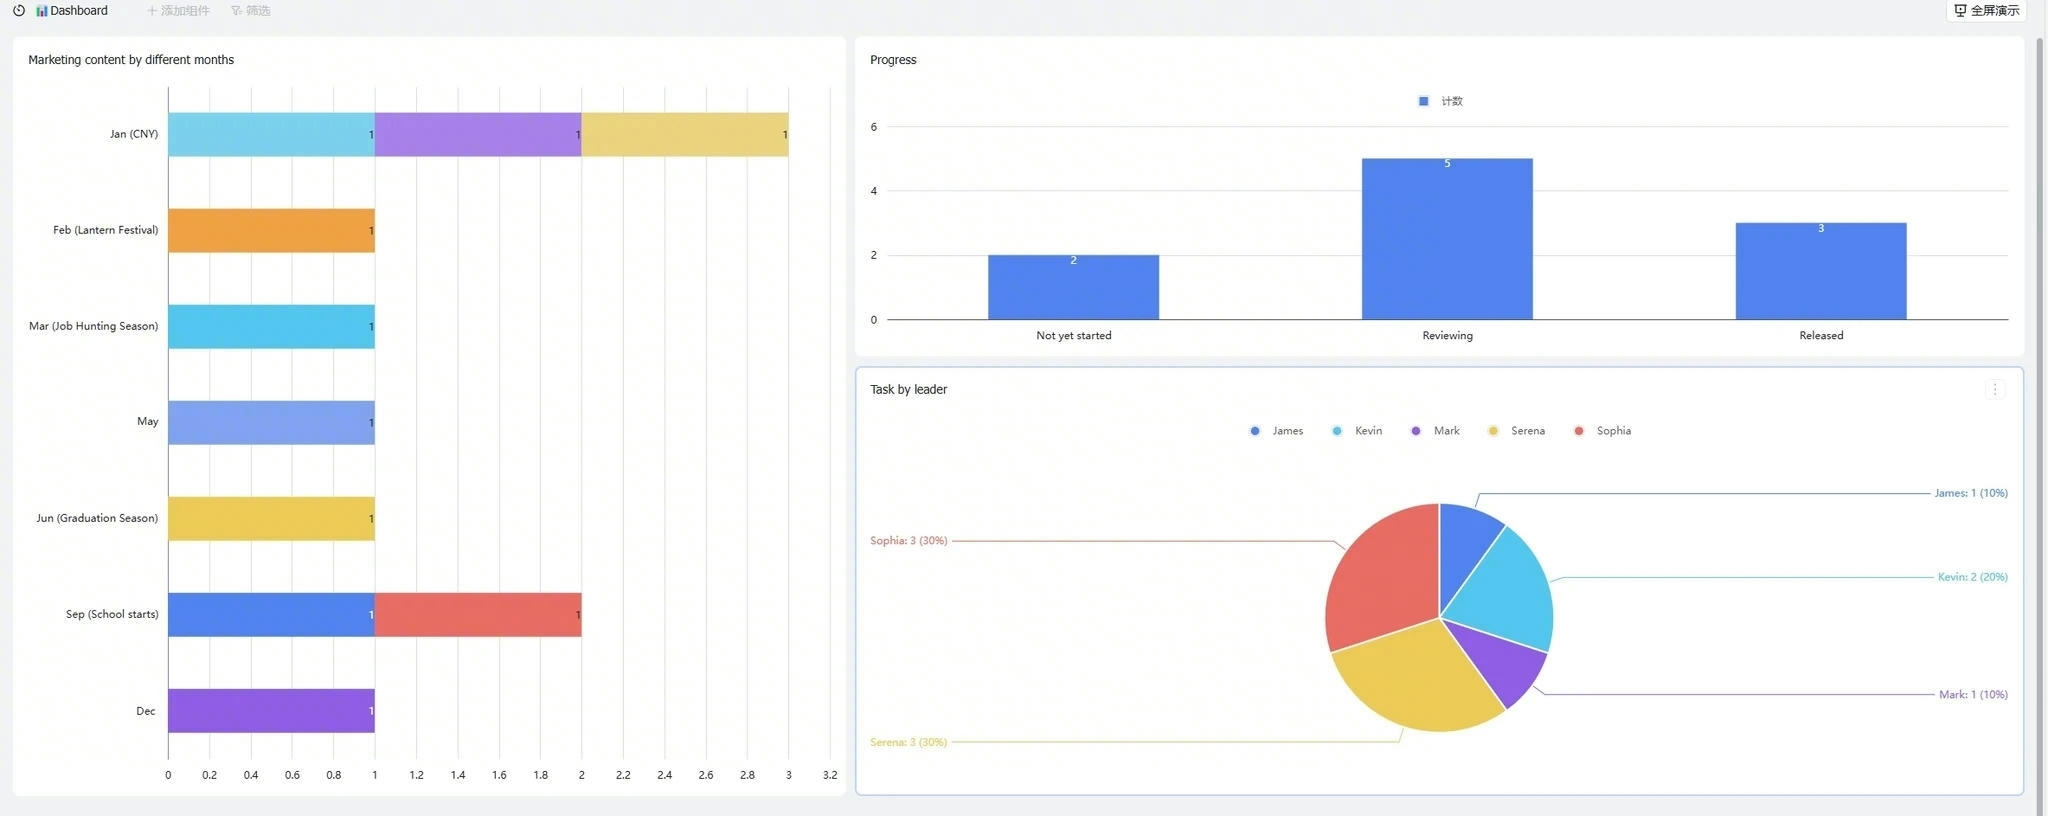Toggle James series in pie legend
Screen dimensions: 2048x816
(x=1277, y=431)
